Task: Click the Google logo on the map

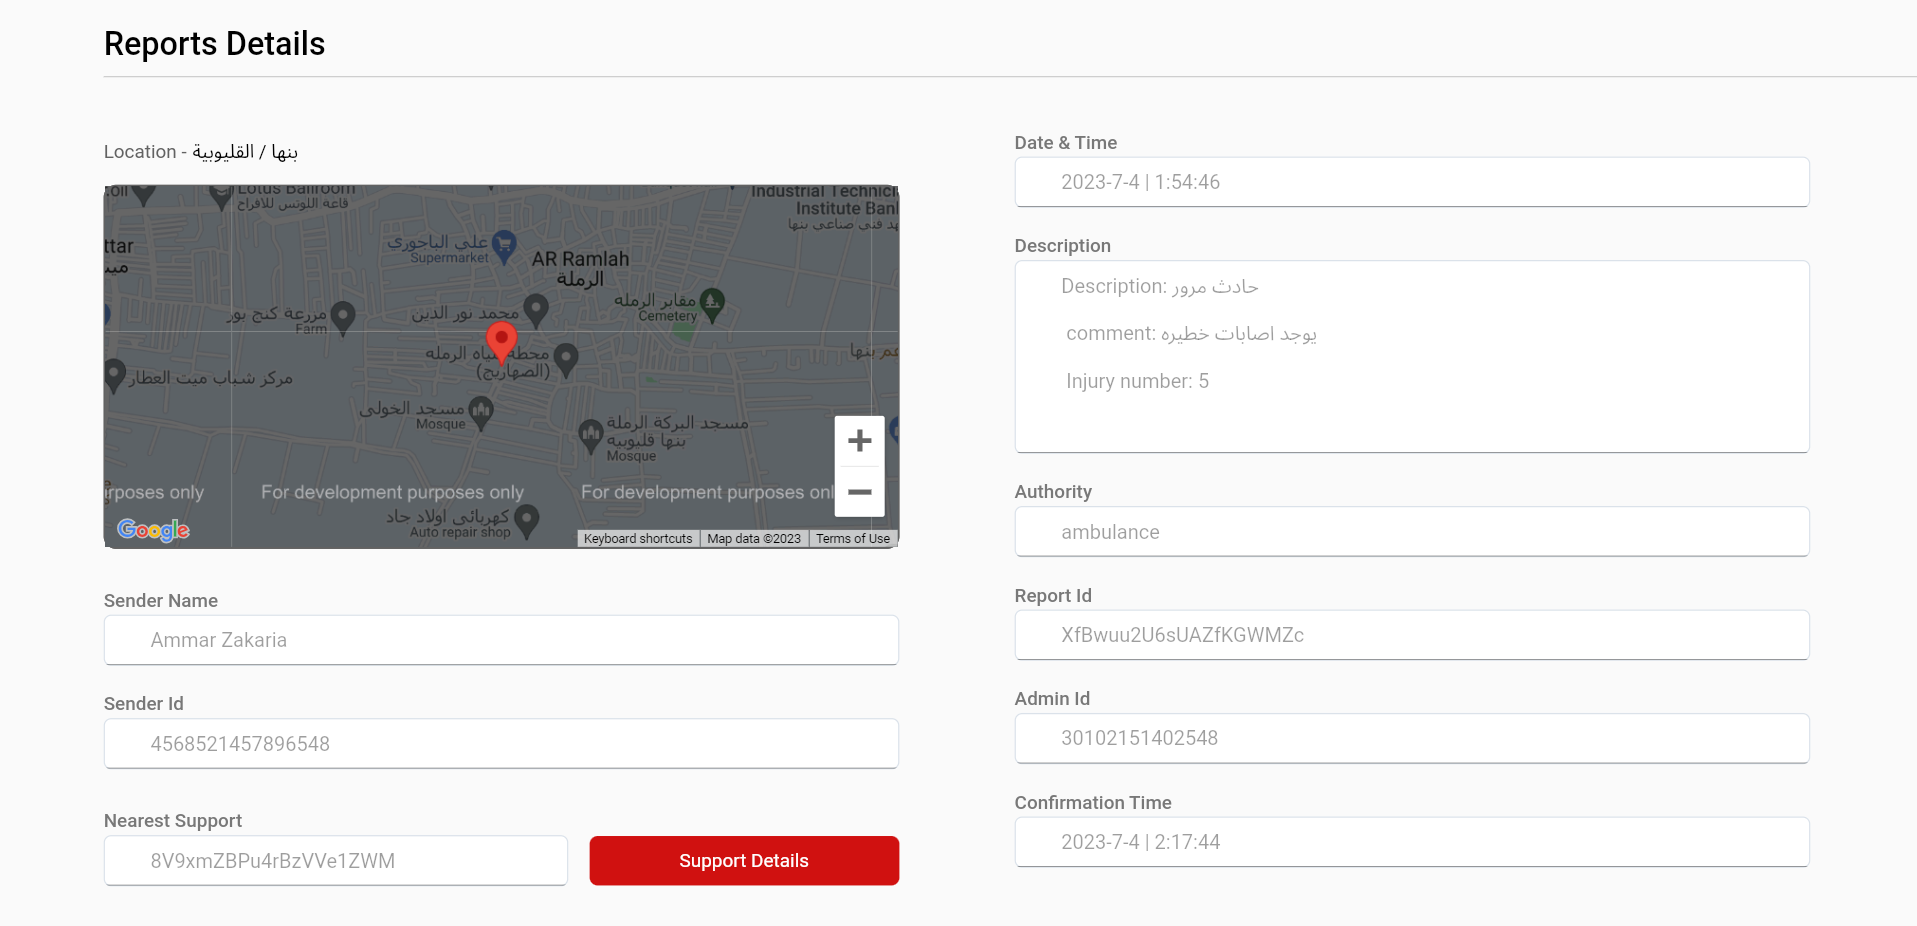Action: point(152,530)
